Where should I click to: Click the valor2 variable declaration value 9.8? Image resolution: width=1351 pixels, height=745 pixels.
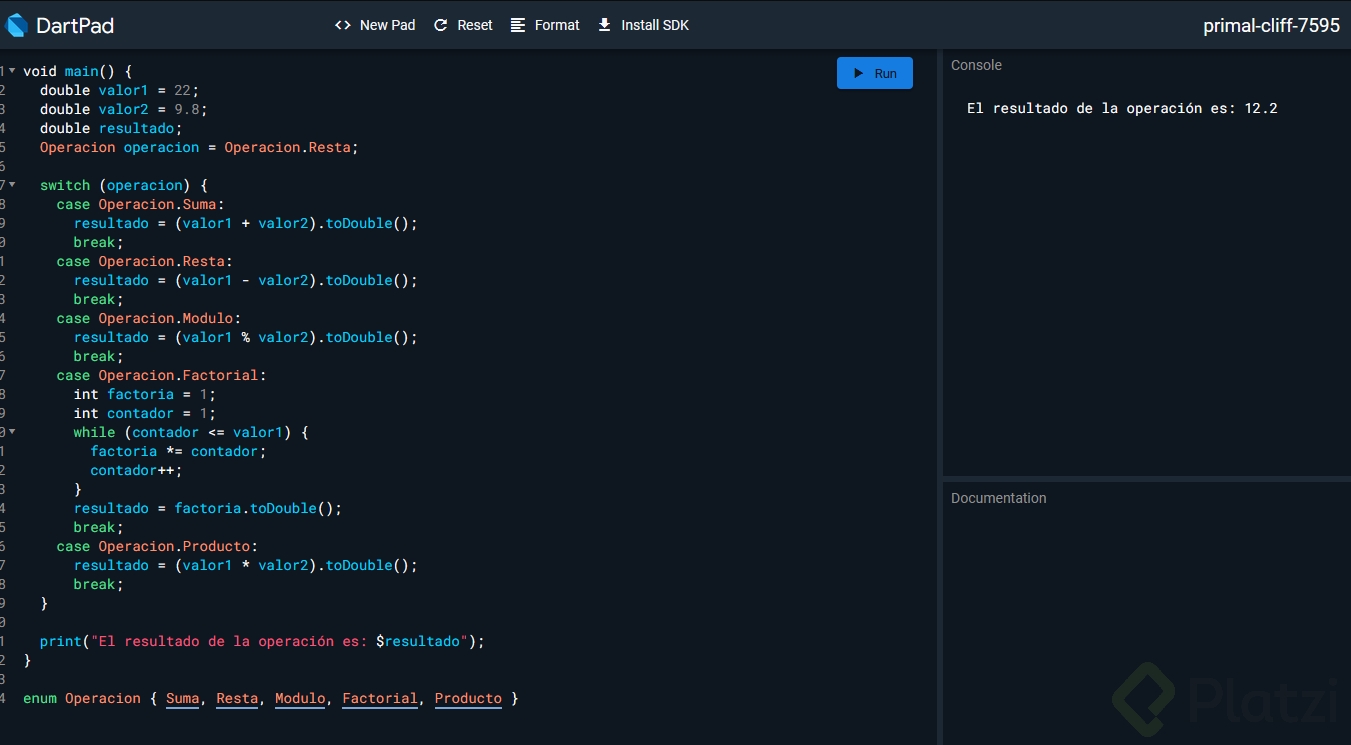pyautogui.click(x=187, y=109)
